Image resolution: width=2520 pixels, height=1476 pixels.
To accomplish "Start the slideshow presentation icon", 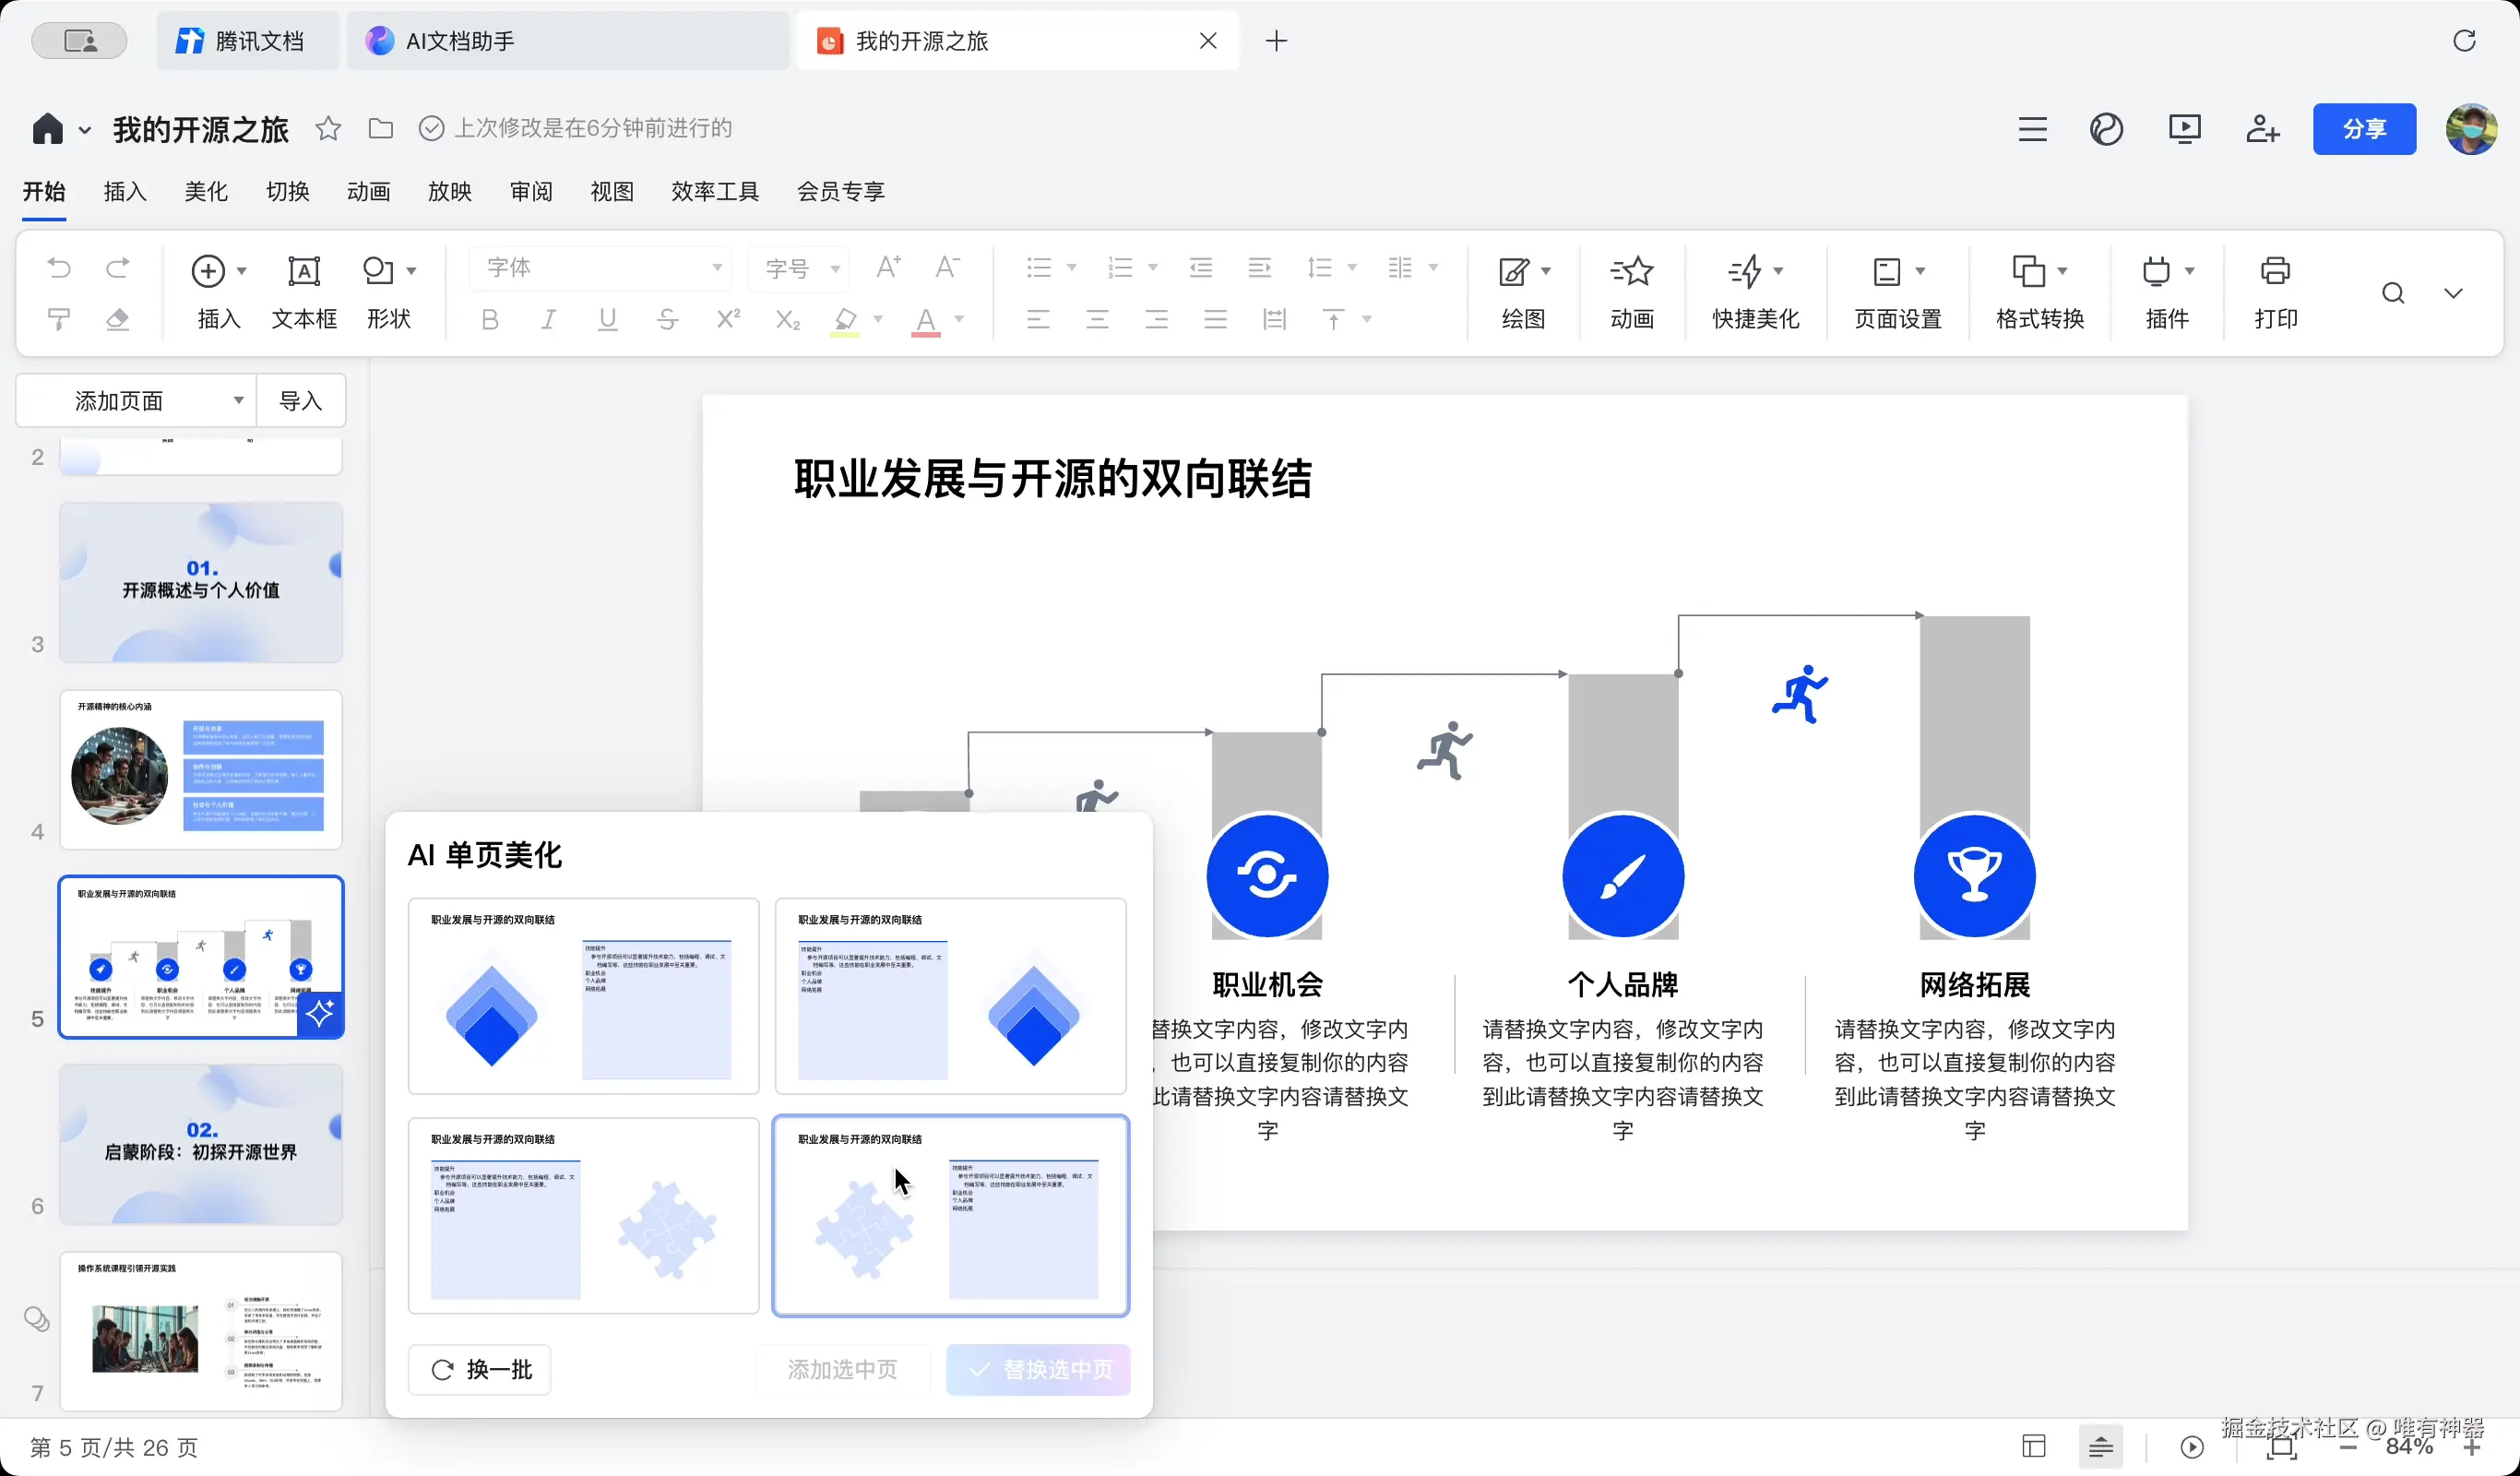I will tap(2184, 129).
